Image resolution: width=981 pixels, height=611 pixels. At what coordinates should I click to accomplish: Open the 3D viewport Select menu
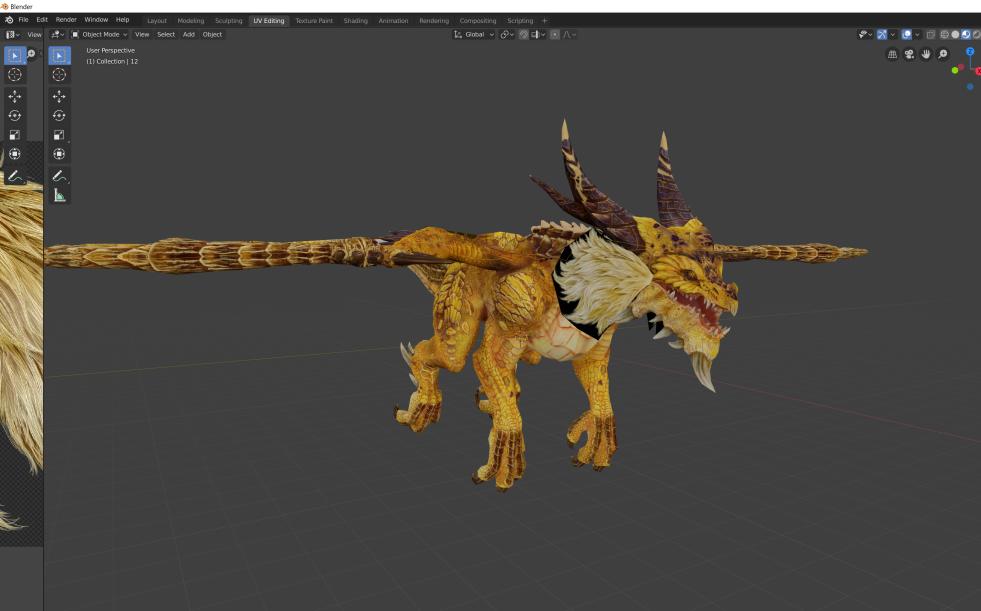tap(166, 35)
